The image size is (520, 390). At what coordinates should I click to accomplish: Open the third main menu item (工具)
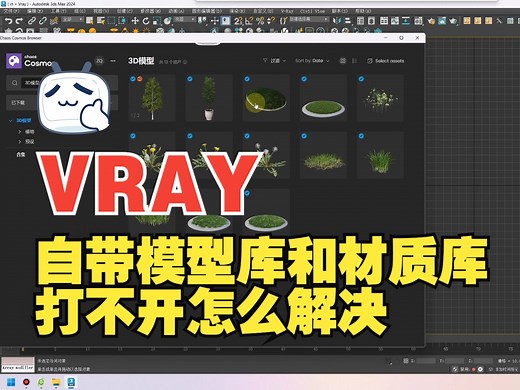(58, 11)
